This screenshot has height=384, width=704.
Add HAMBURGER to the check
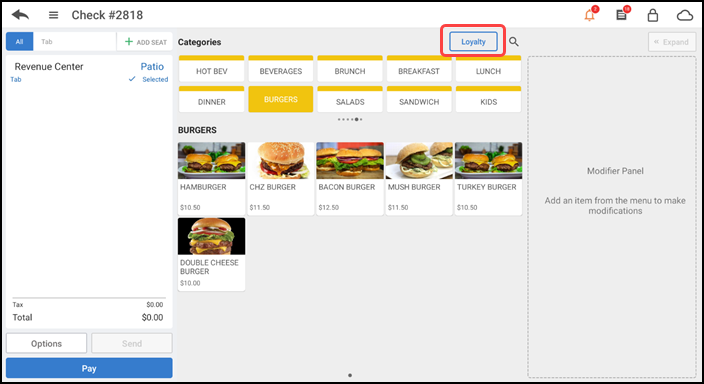[211, 179]
